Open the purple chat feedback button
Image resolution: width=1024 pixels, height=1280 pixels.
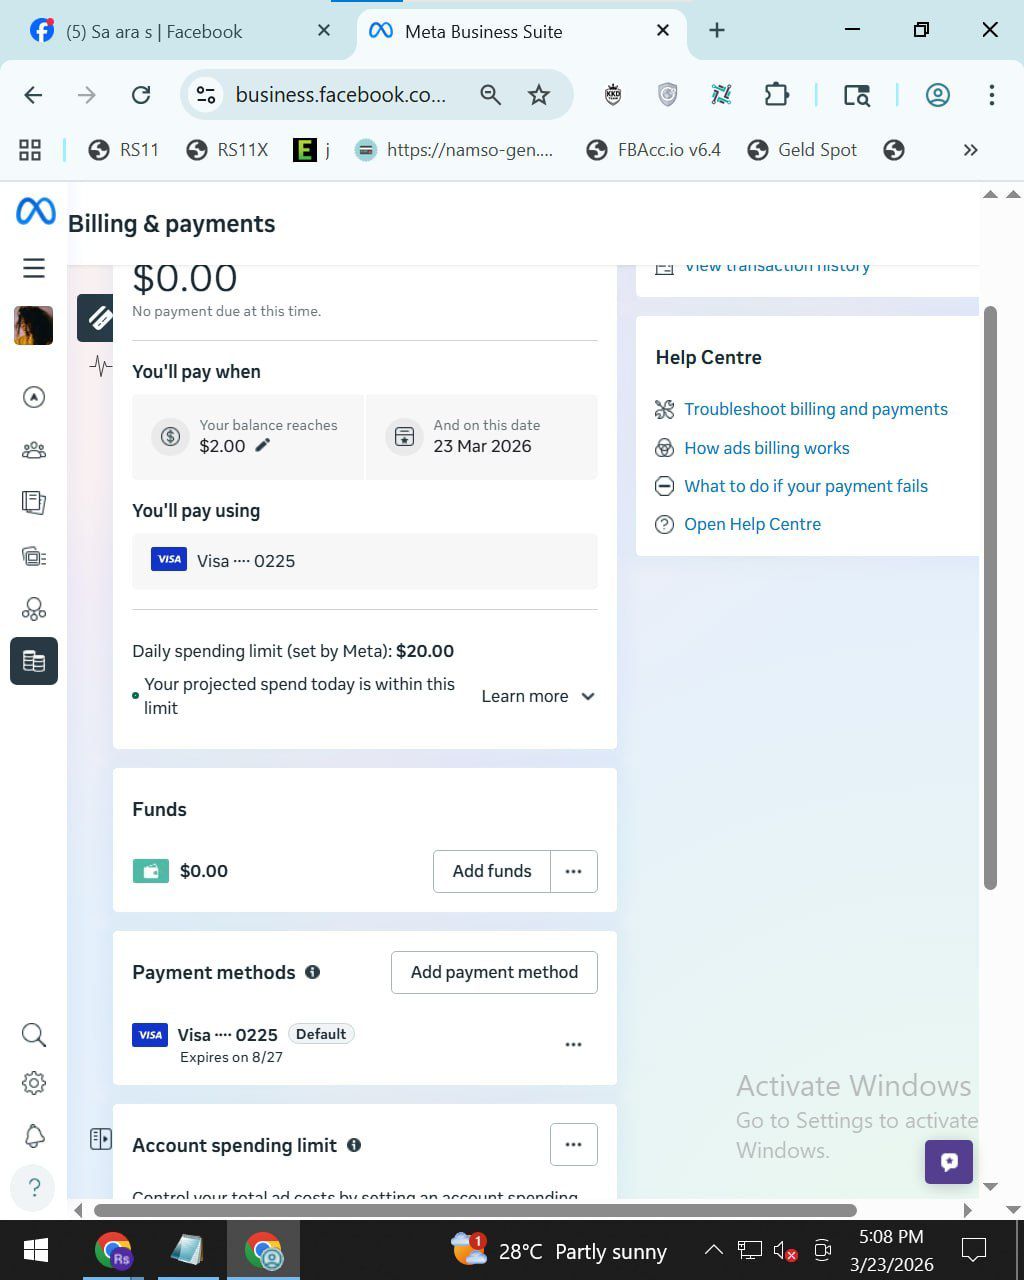[949, 1162]
